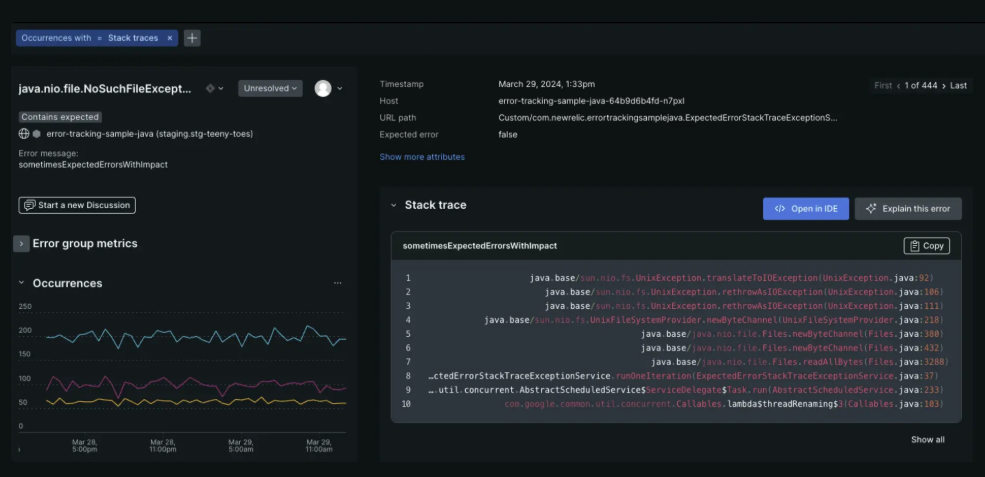Click the timestamp March 29, 2024, 1:33pm

click(547, 84)
